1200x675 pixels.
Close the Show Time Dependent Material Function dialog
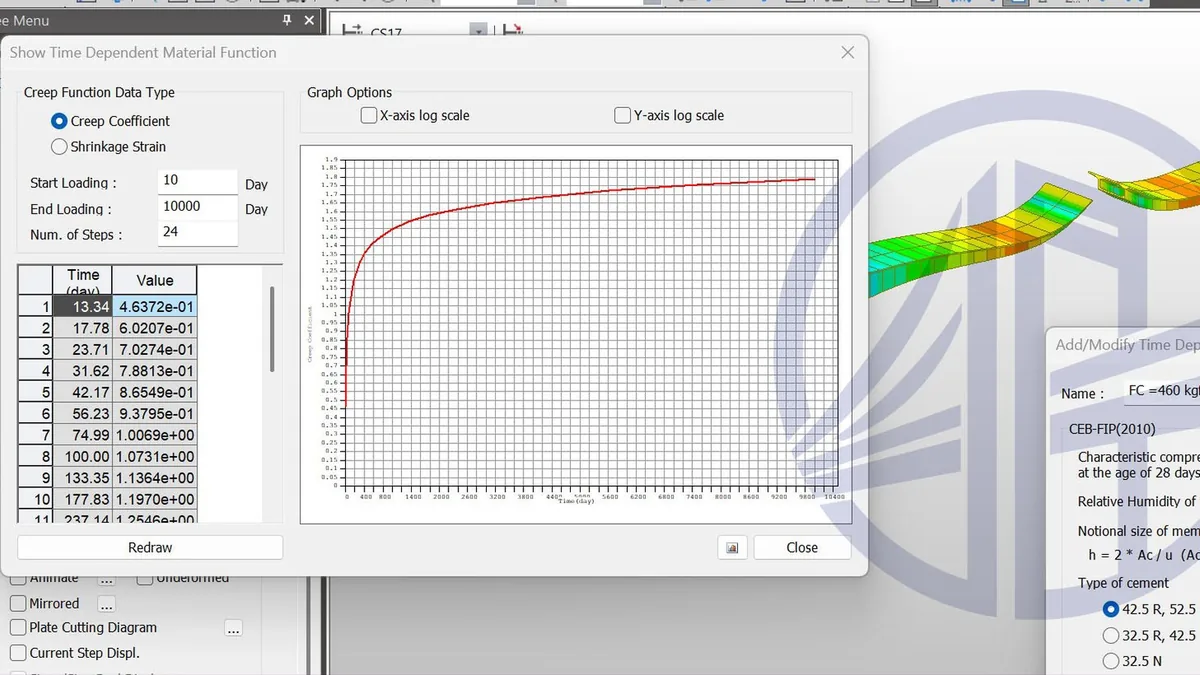click(848, 53)
